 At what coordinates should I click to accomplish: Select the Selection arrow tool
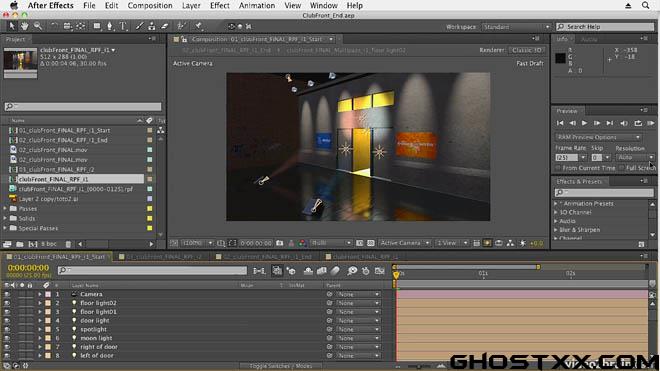(12, 26)
